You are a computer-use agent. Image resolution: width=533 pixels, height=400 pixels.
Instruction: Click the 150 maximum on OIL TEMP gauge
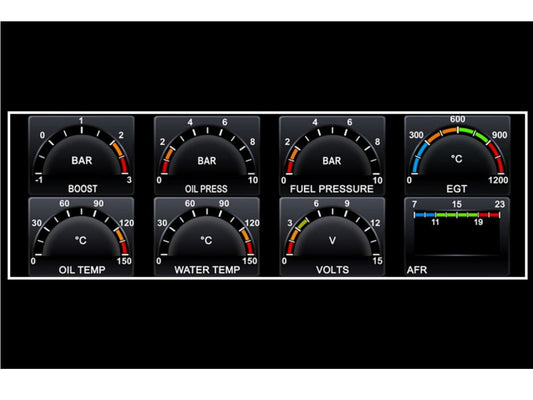tap(124, 261)
